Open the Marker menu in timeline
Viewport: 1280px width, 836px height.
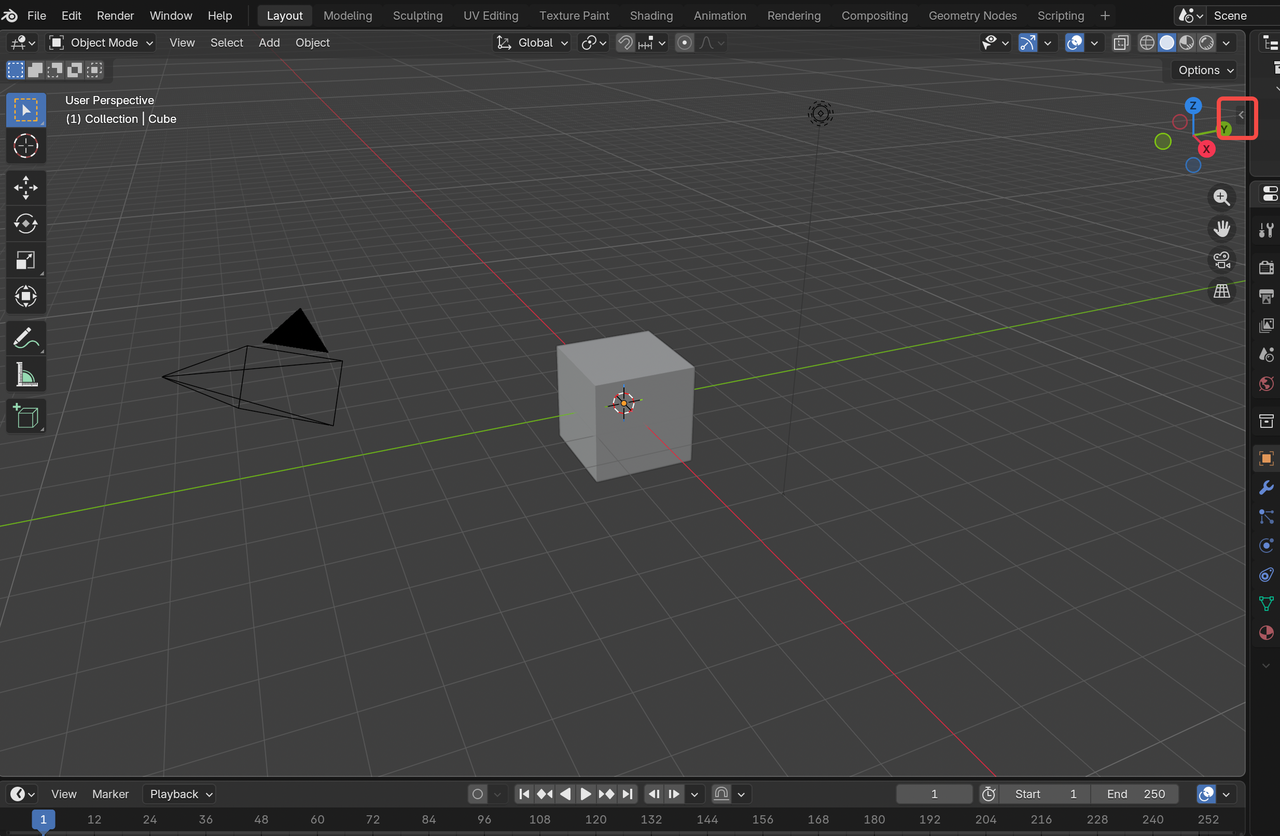(x=110, y=794)
